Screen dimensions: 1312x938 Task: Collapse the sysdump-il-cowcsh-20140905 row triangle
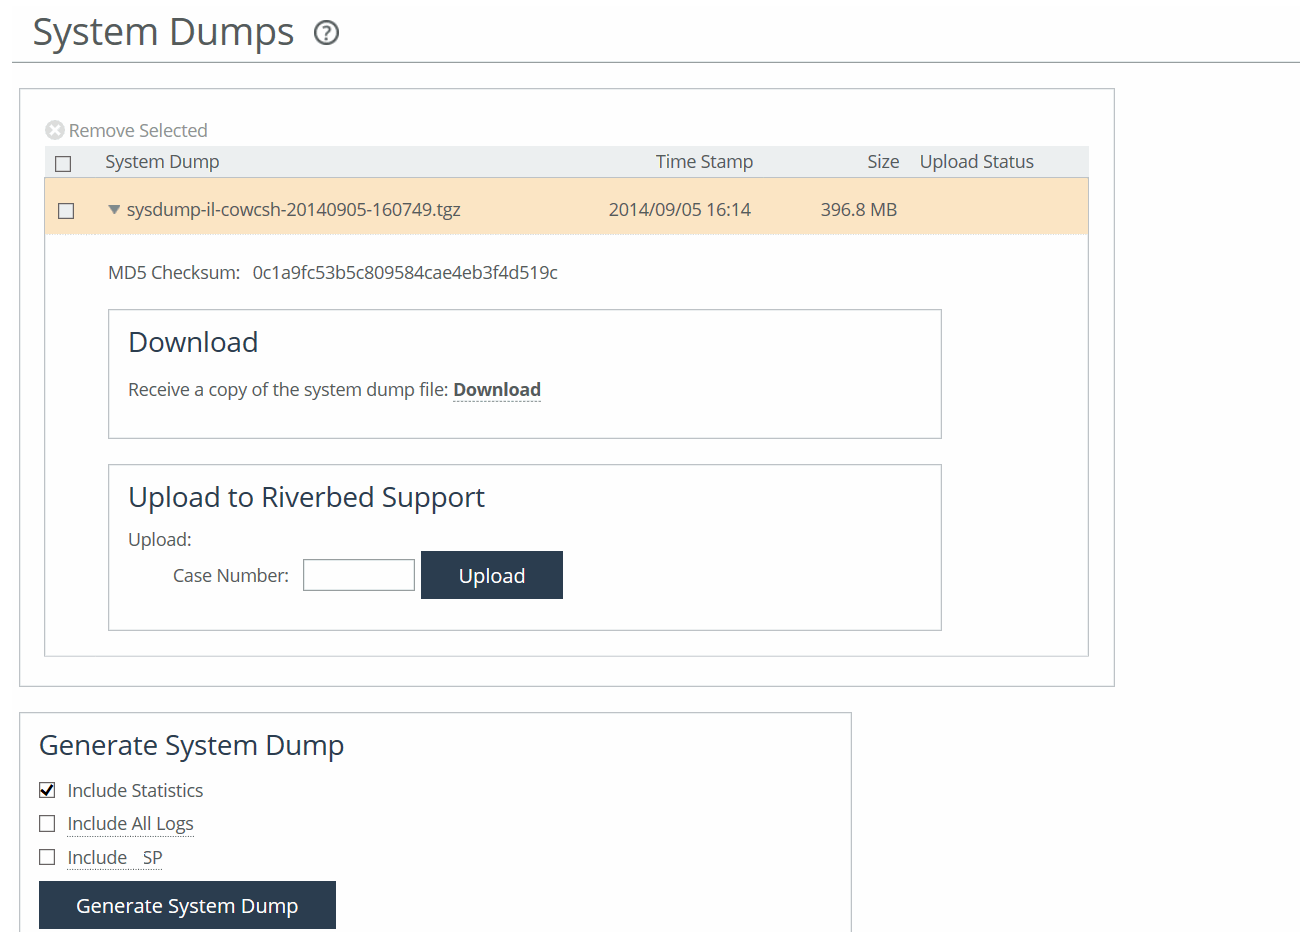coord(114,210)
